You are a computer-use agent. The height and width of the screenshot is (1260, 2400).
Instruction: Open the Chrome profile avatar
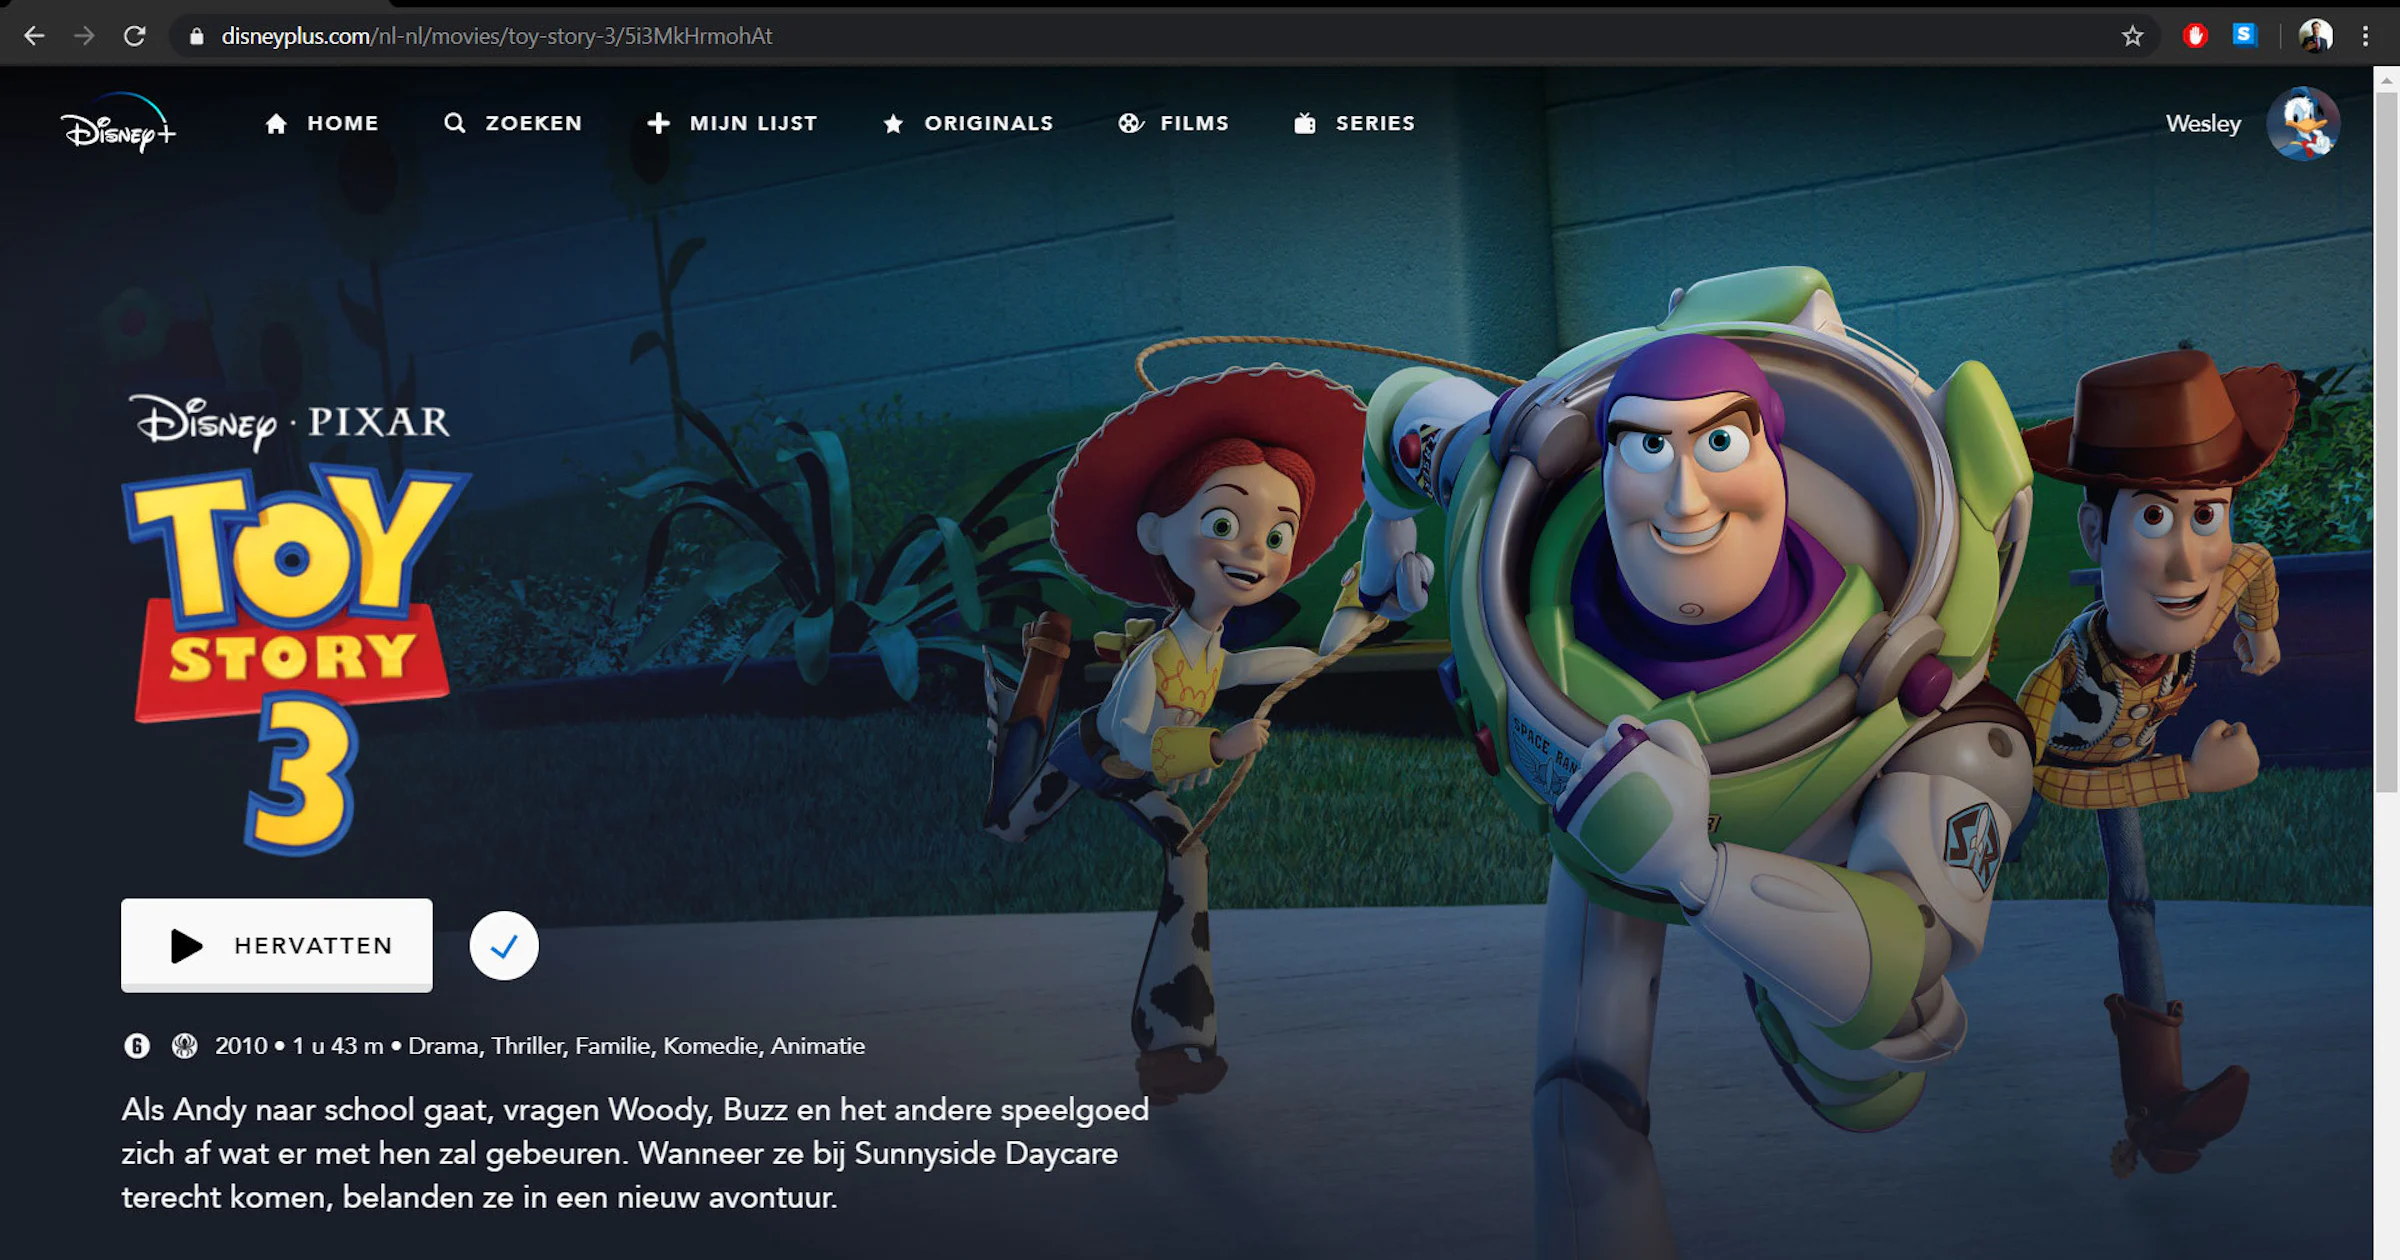coord(2316,36)
